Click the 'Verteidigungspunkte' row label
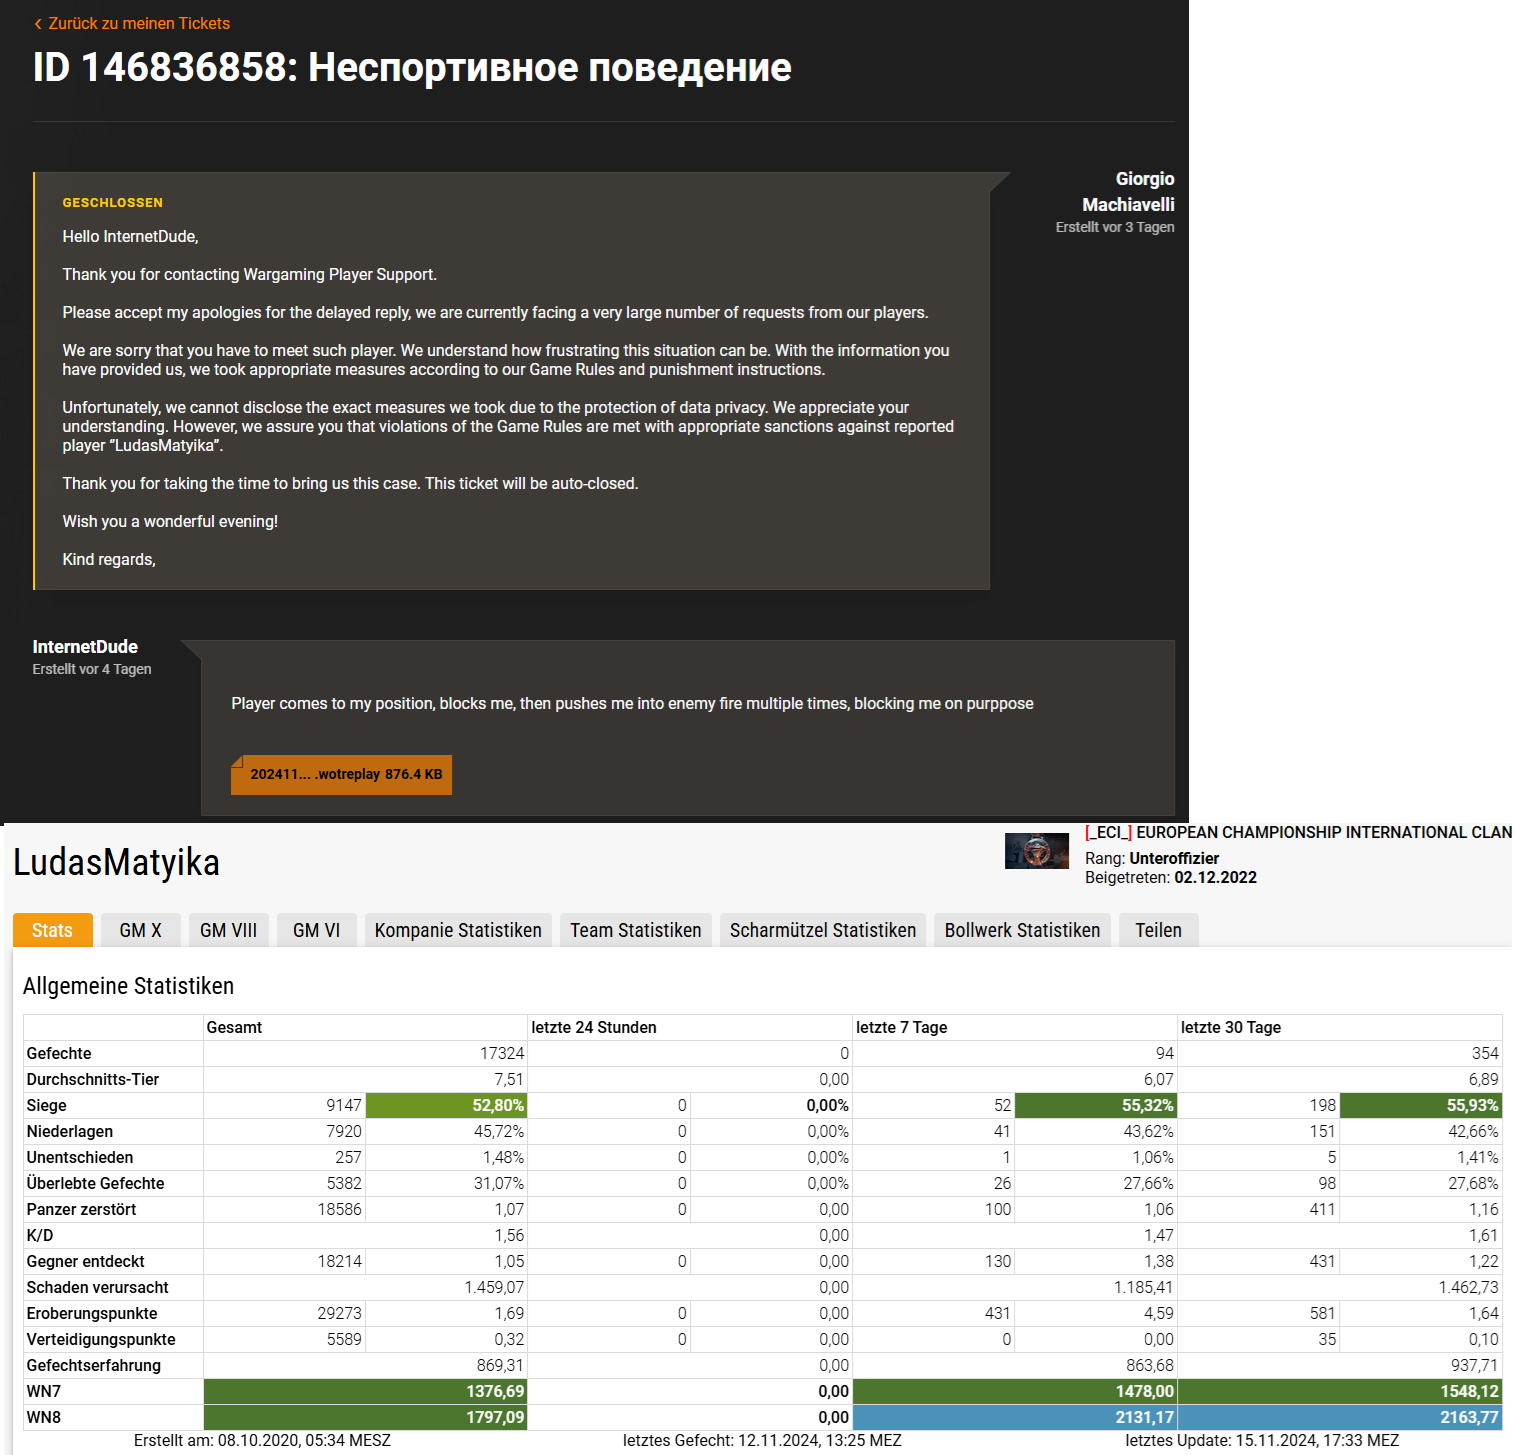The width and height of the screenshot is (1515, 1455). point(101,1339)
